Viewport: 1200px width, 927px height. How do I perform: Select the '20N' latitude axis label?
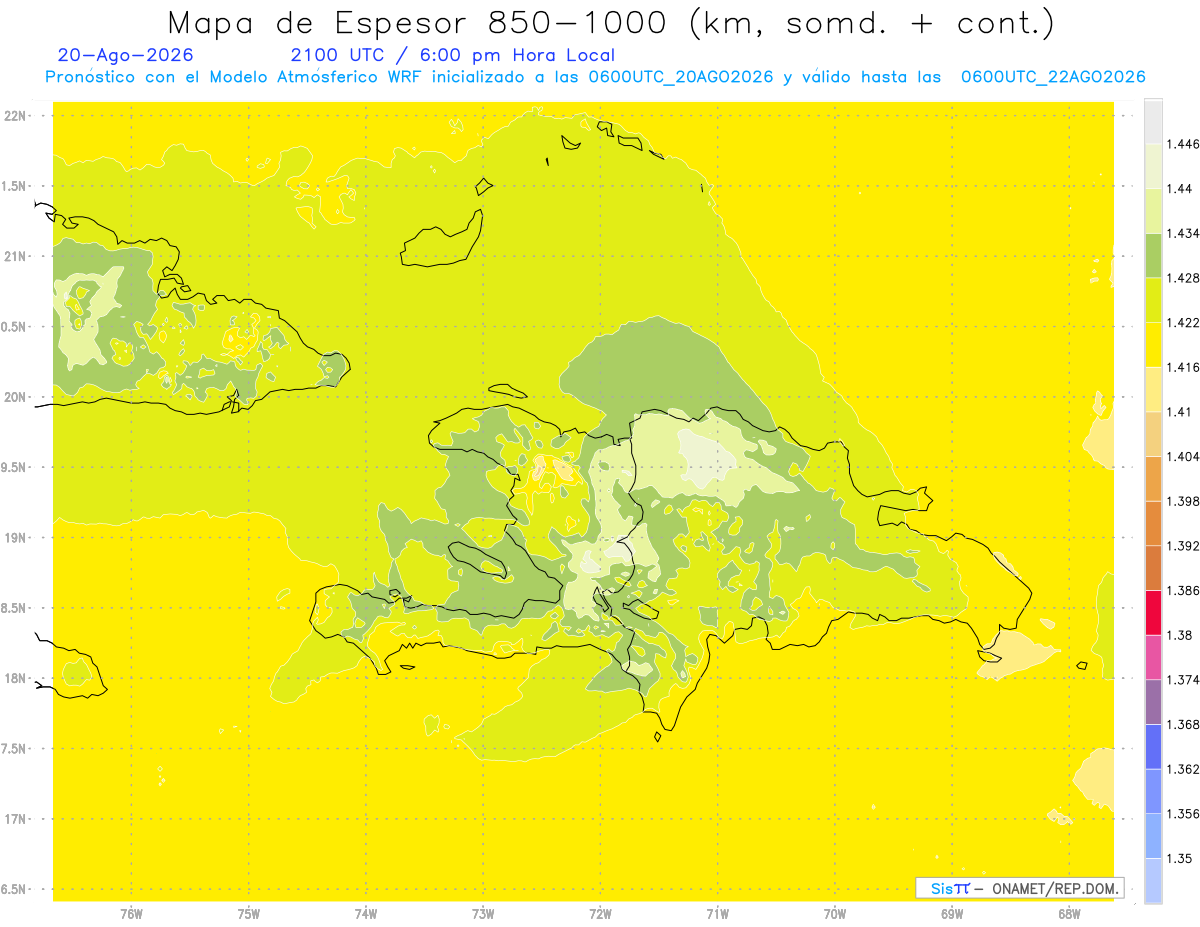pos(16,397)
